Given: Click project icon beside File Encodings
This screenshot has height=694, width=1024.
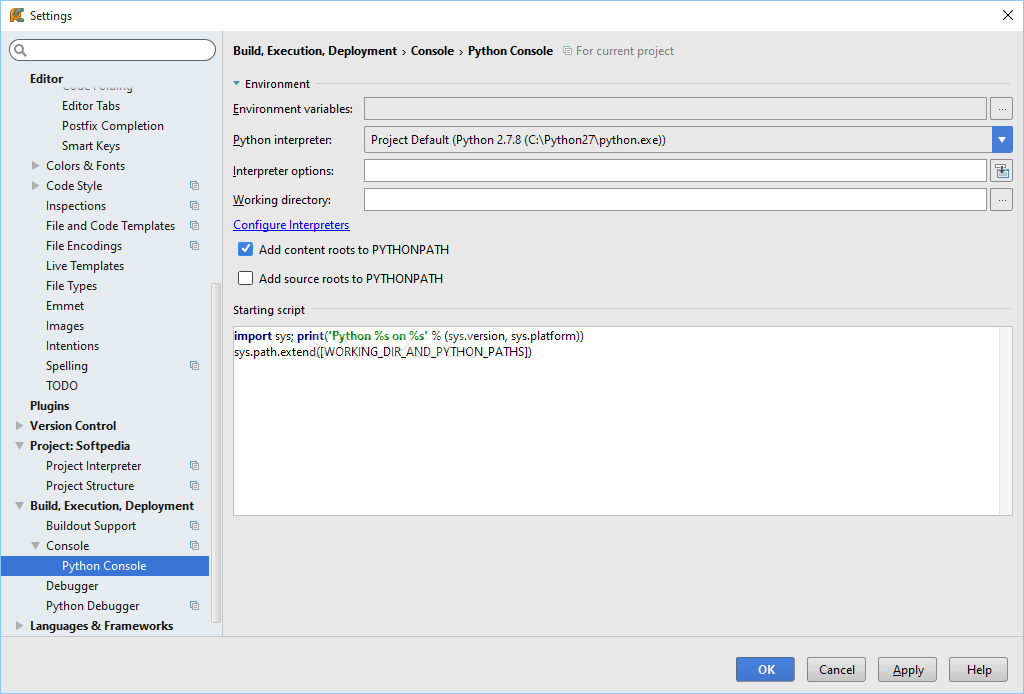Looking at the screenshot, I should point(194,245).
